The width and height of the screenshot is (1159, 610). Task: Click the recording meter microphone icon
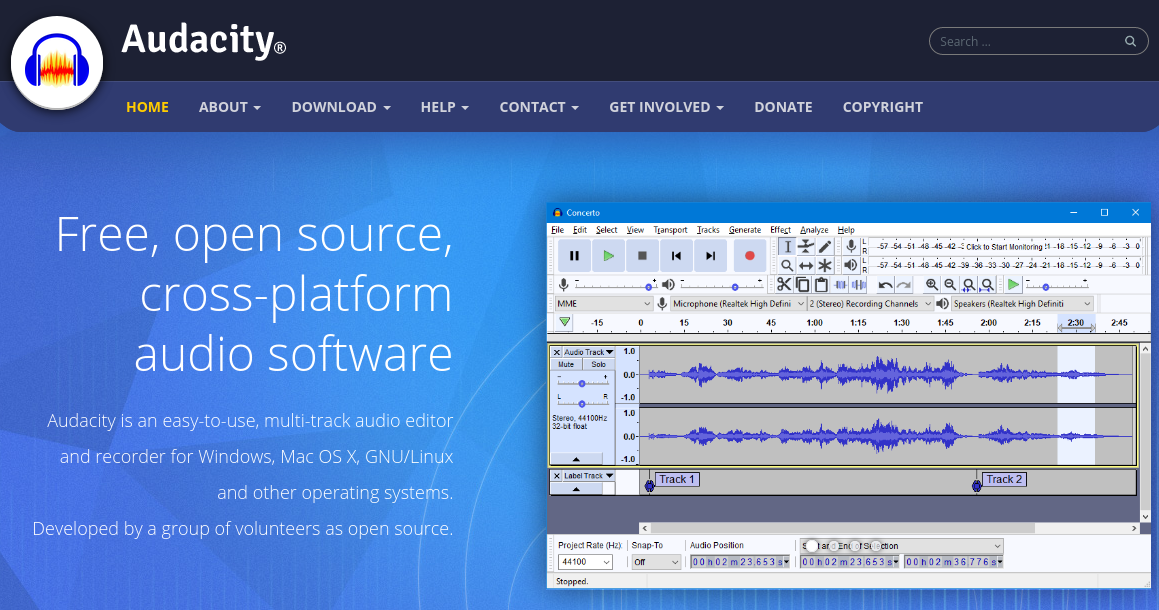(852, 245)
